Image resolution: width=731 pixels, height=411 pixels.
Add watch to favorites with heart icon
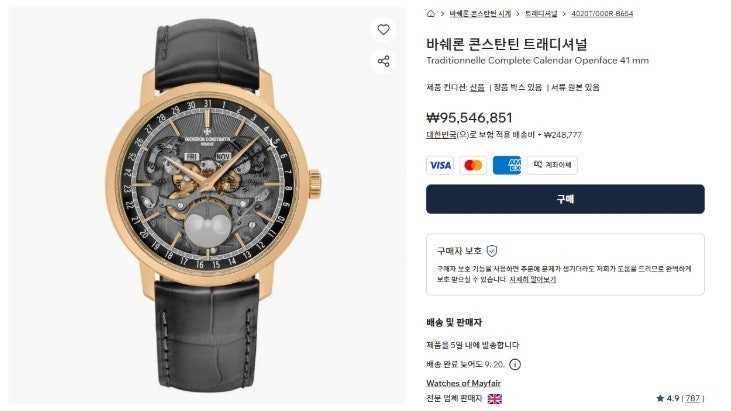pyautogui.click(x=383, y=30)
